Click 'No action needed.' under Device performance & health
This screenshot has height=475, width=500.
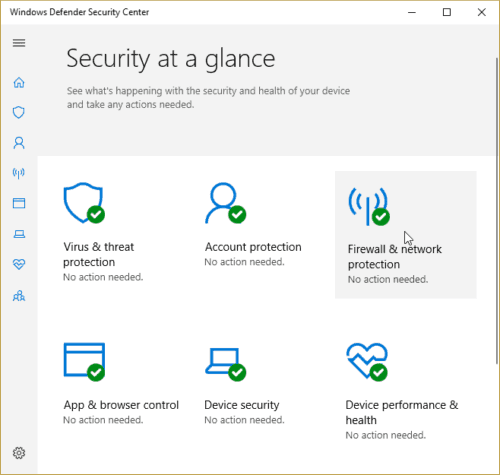pyautogui.click(x=386, y=435)
